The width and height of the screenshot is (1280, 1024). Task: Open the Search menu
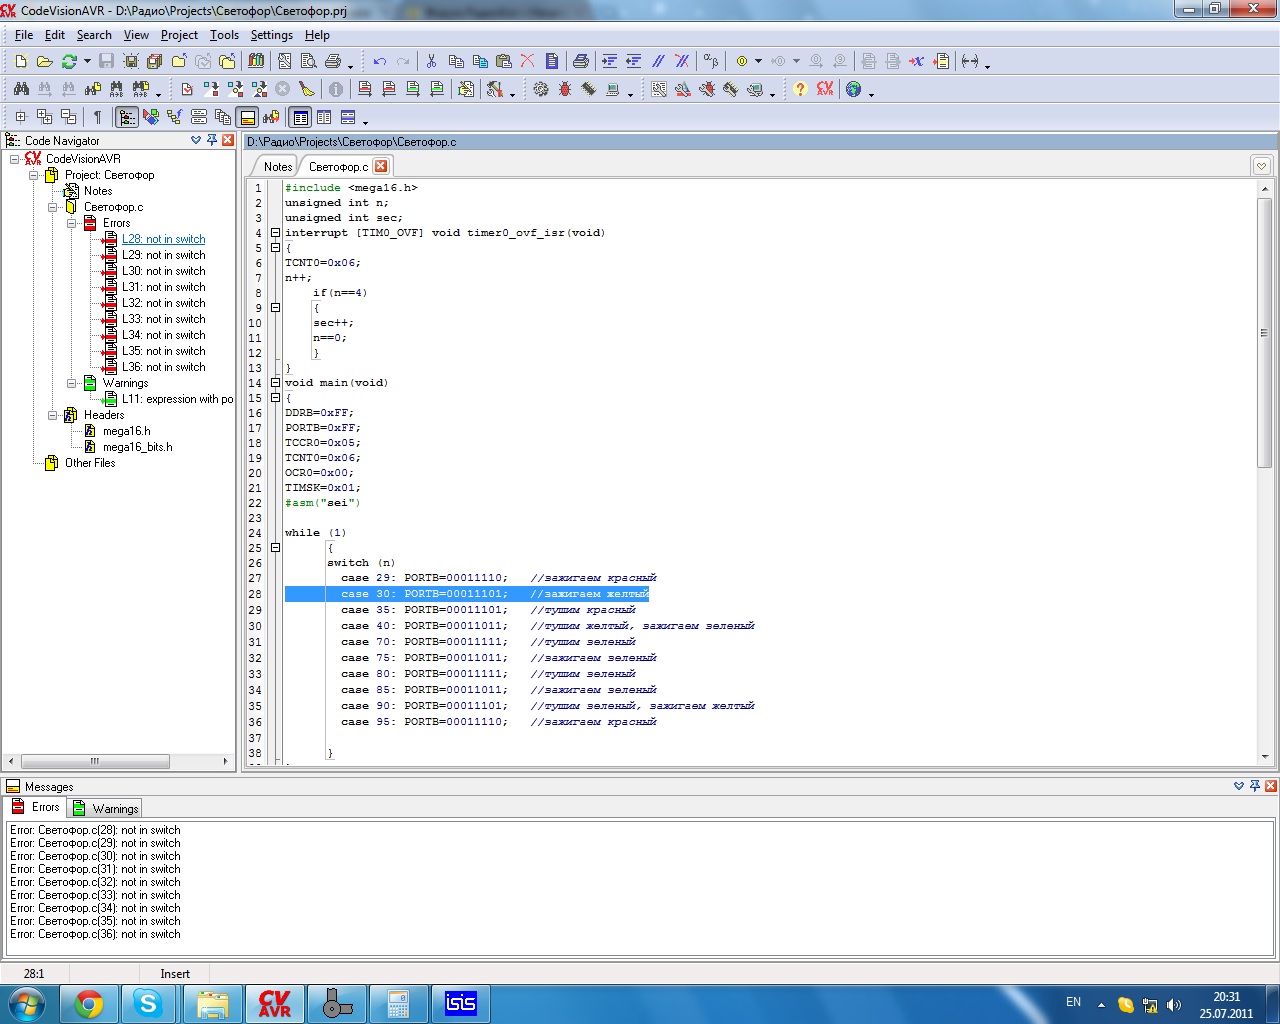pos(94,35)
